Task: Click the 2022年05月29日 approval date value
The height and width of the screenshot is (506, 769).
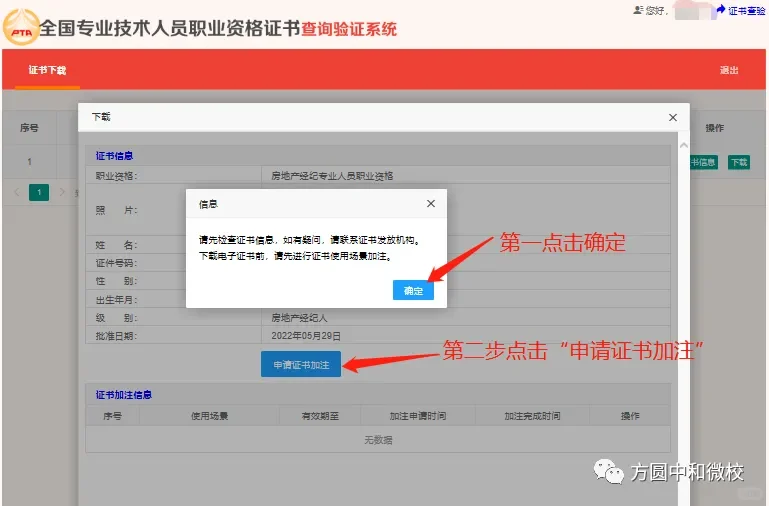Action: 306,336
